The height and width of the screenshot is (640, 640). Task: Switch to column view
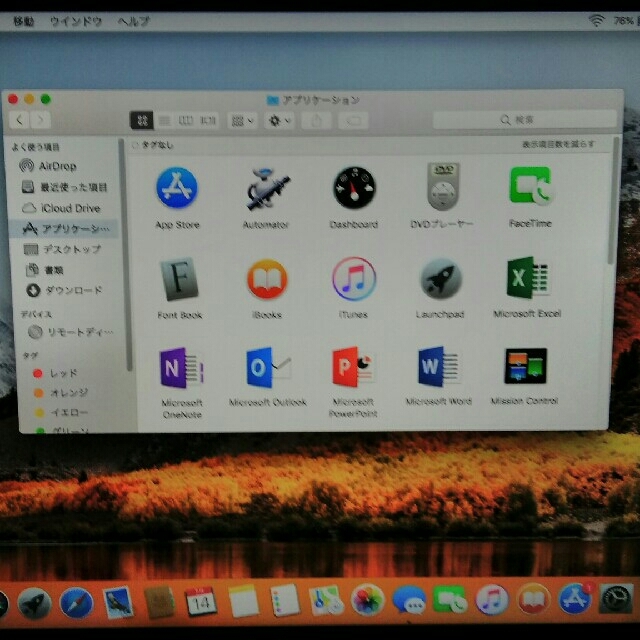tap(186, 120)
